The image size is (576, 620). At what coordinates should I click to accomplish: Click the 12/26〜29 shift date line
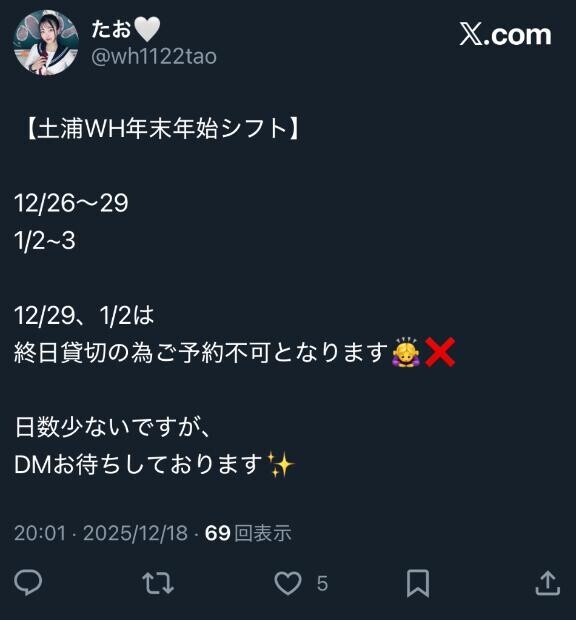tap(71, 203)
